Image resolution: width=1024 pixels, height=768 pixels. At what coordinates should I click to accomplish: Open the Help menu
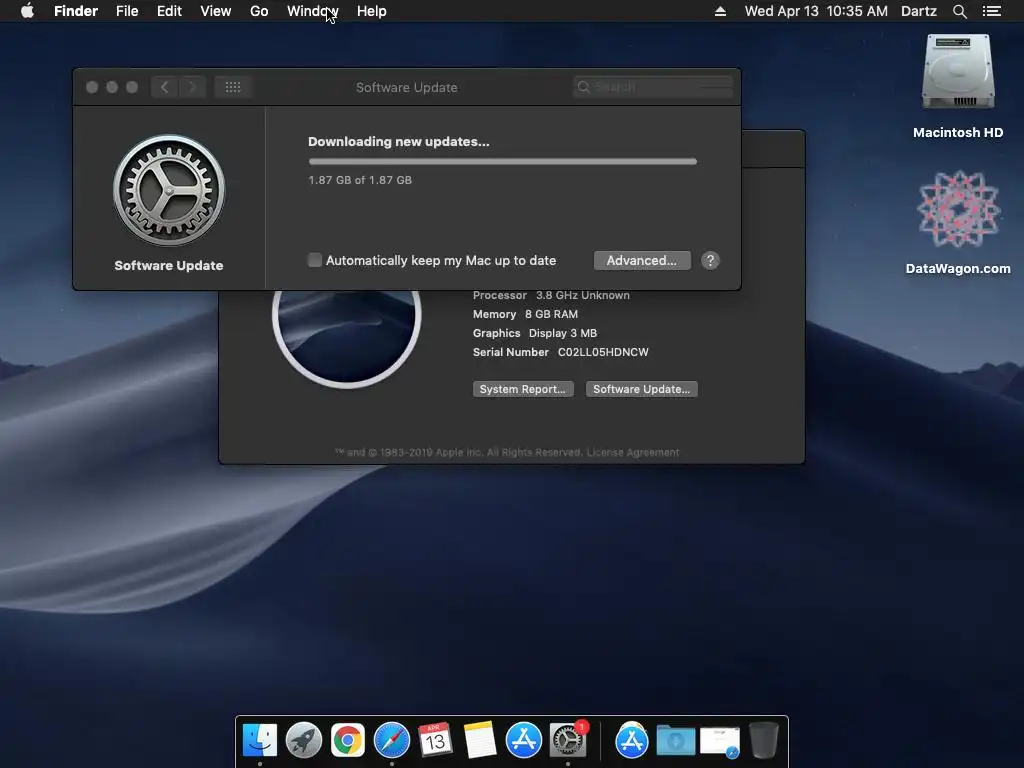pos(372,11)
